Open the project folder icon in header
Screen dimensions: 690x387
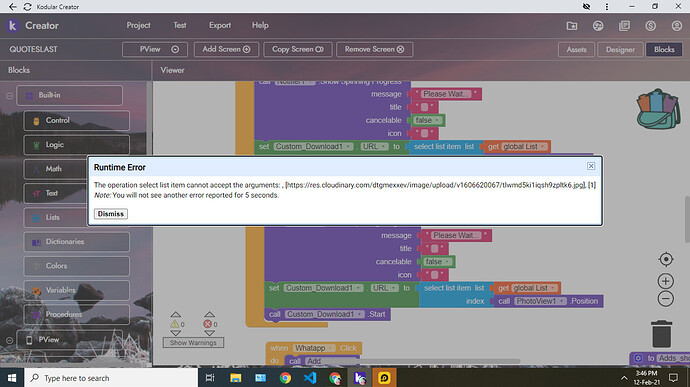[572, 26]
